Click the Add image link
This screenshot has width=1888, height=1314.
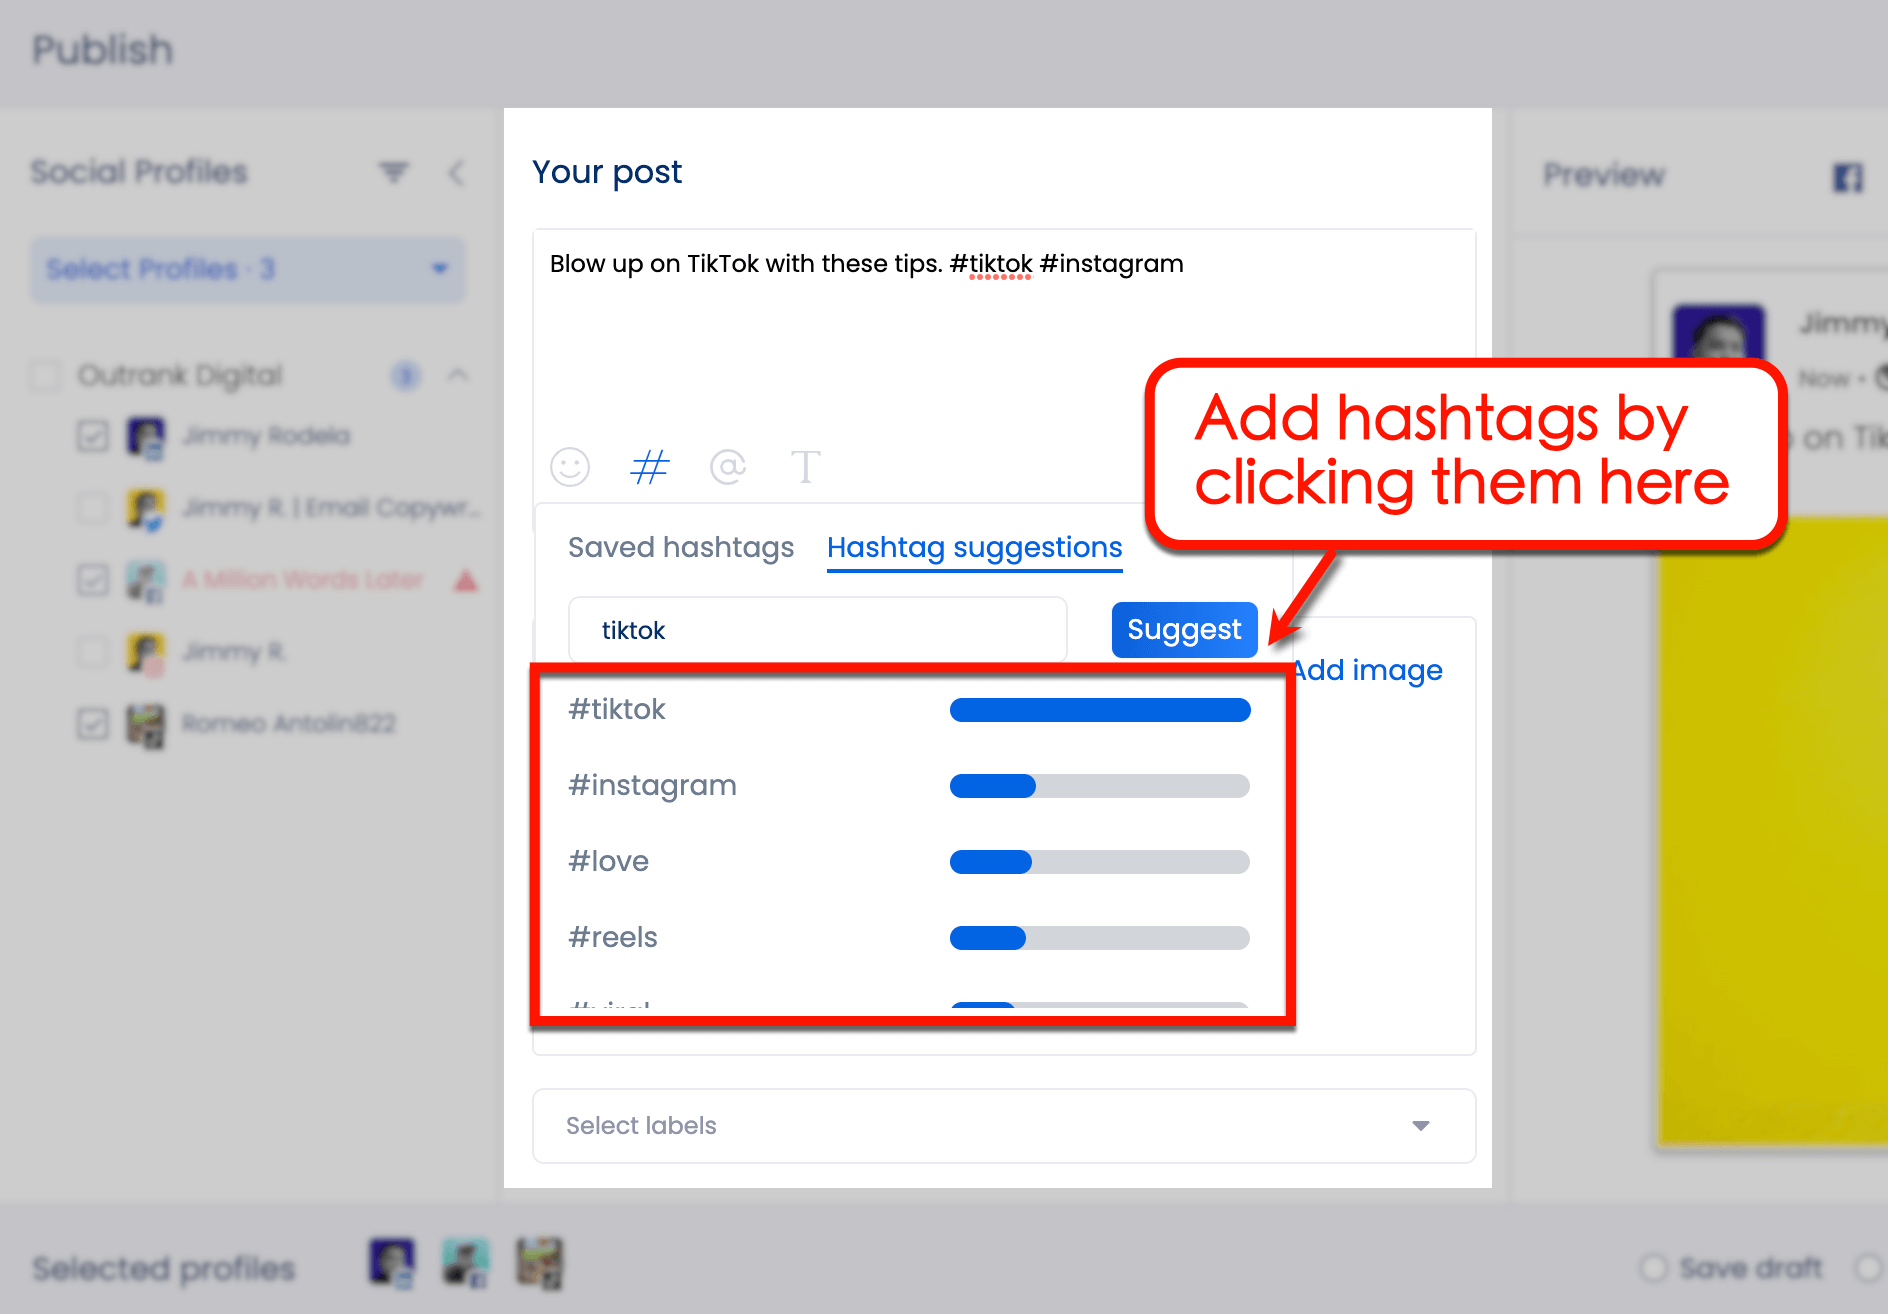click(x=1366, y=670)
